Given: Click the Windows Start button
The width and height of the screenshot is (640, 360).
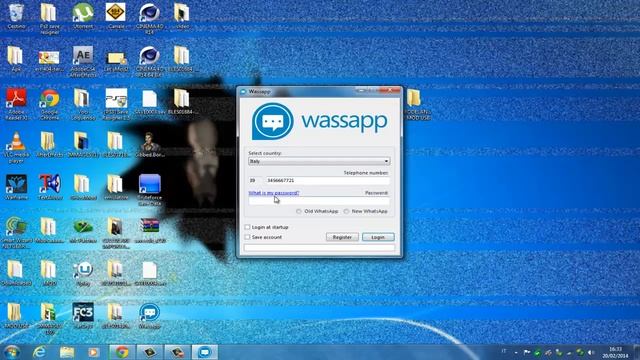Looking at the screenshot, I should coord(11,352).
